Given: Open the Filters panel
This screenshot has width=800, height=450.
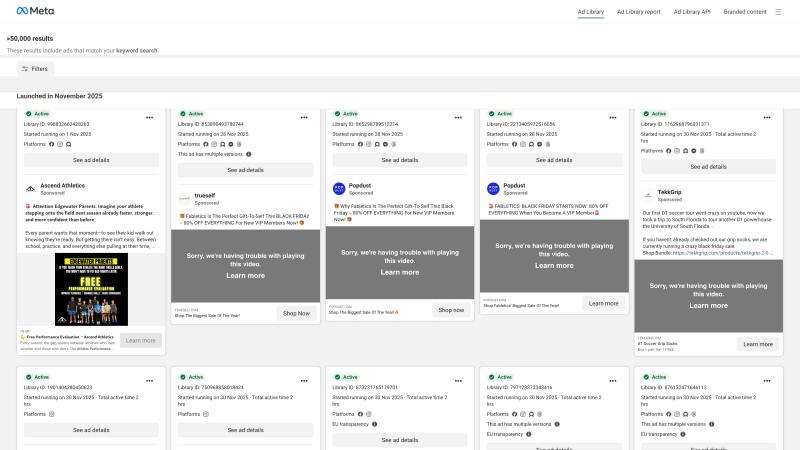Looking at the screenshot, I should [35, 69].
